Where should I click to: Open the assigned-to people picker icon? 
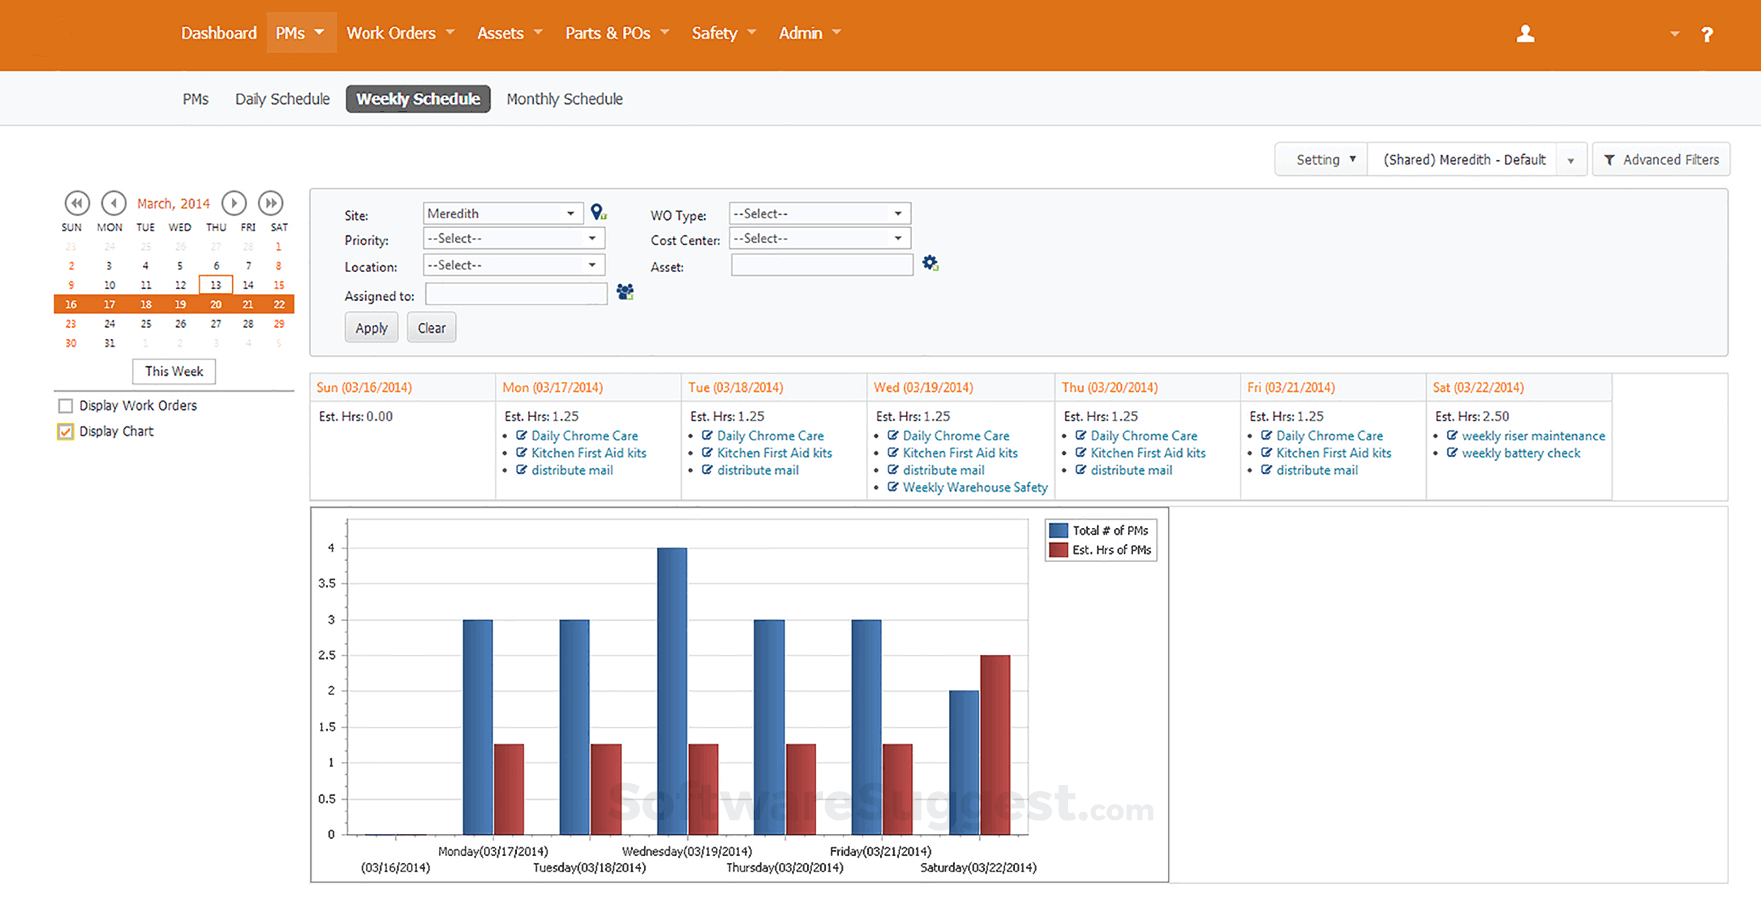[625, 292]
